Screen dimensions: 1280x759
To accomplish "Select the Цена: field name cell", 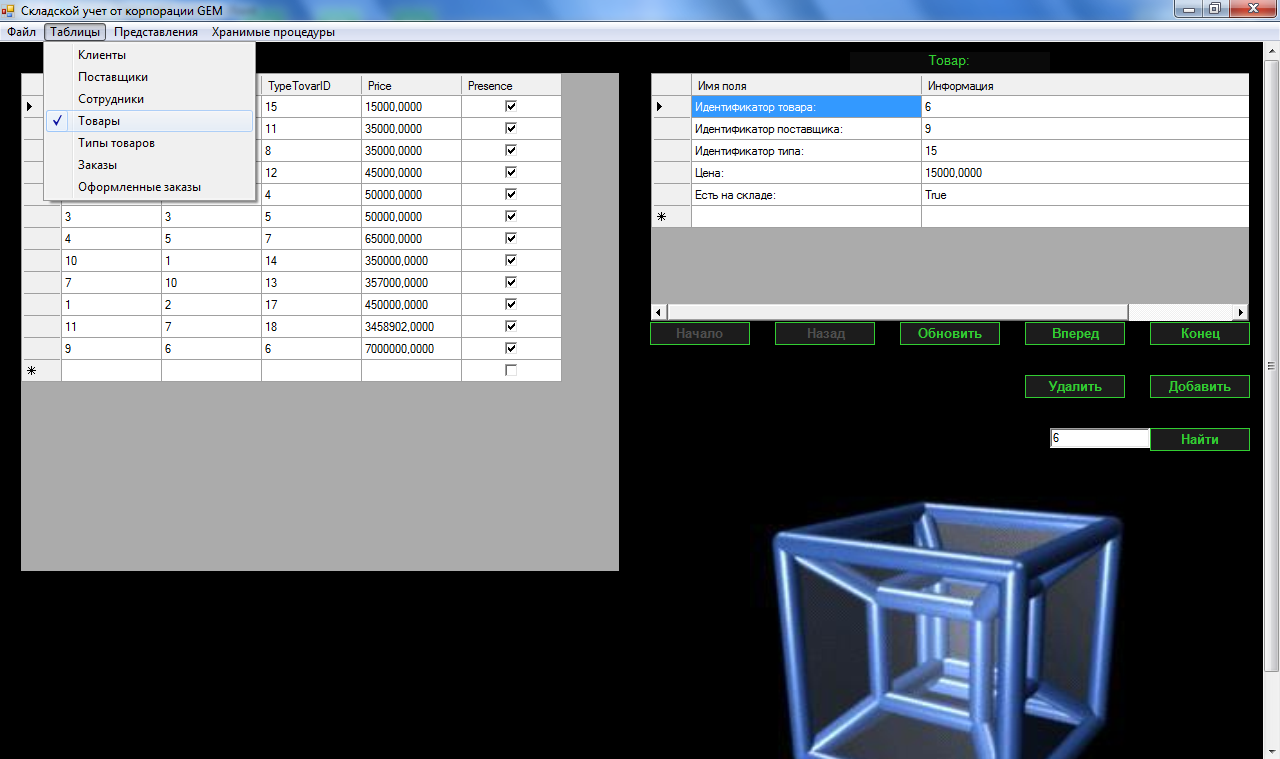I will point(806,173).
